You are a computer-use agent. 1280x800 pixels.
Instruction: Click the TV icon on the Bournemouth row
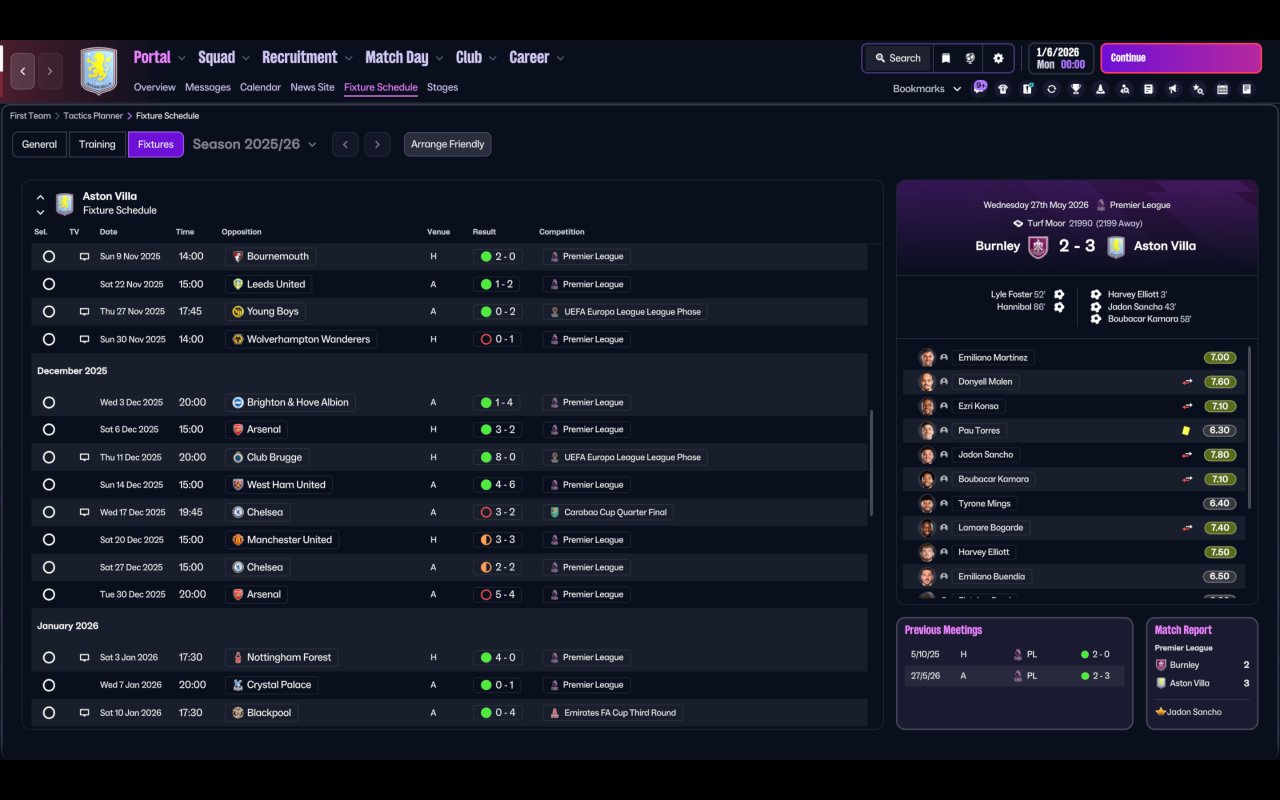85,257
